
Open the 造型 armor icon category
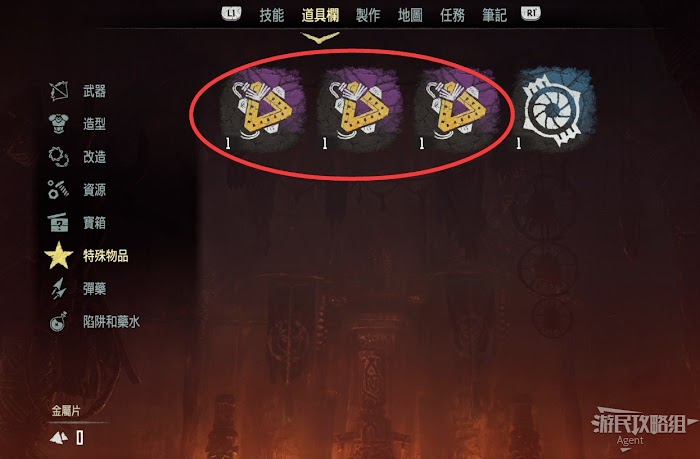[x=58, y=124]
